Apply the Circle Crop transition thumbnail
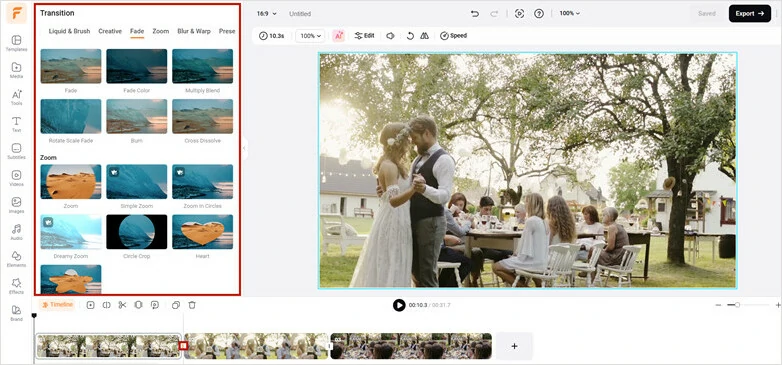782x365 pixels. [137, 232]
